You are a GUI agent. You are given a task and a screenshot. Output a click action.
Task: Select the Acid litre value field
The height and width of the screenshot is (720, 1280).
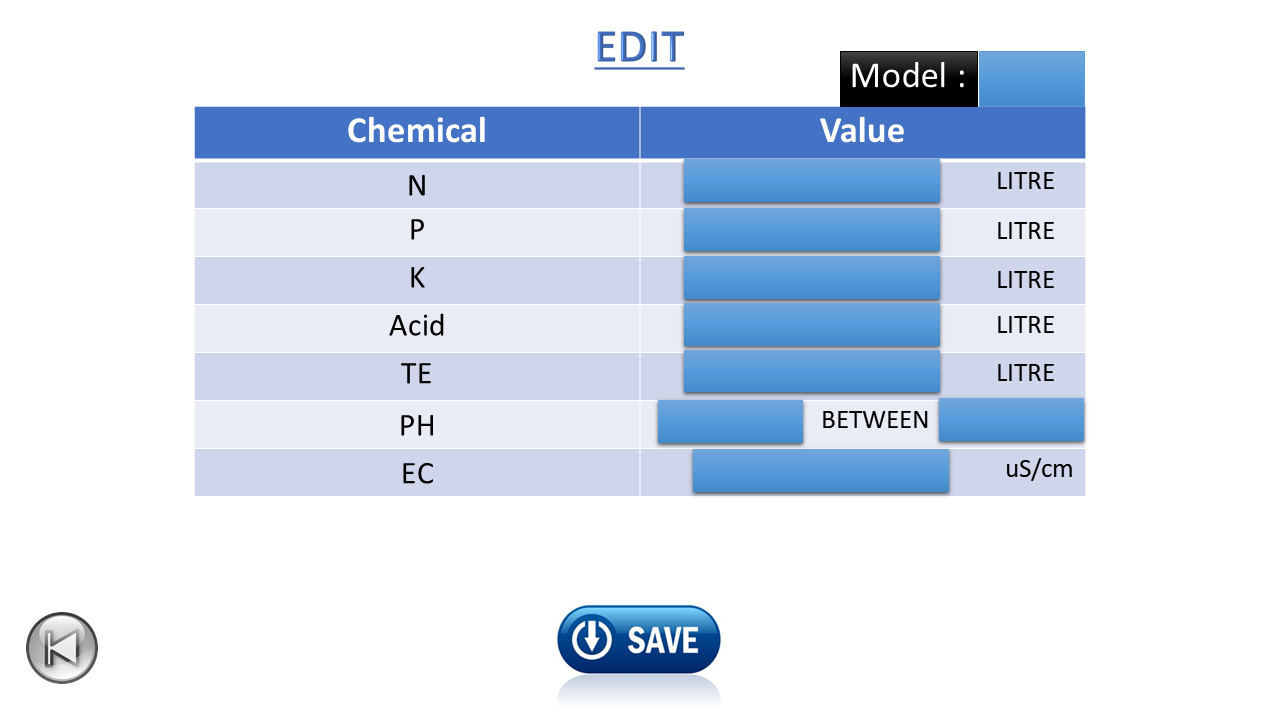pos(812,325)
